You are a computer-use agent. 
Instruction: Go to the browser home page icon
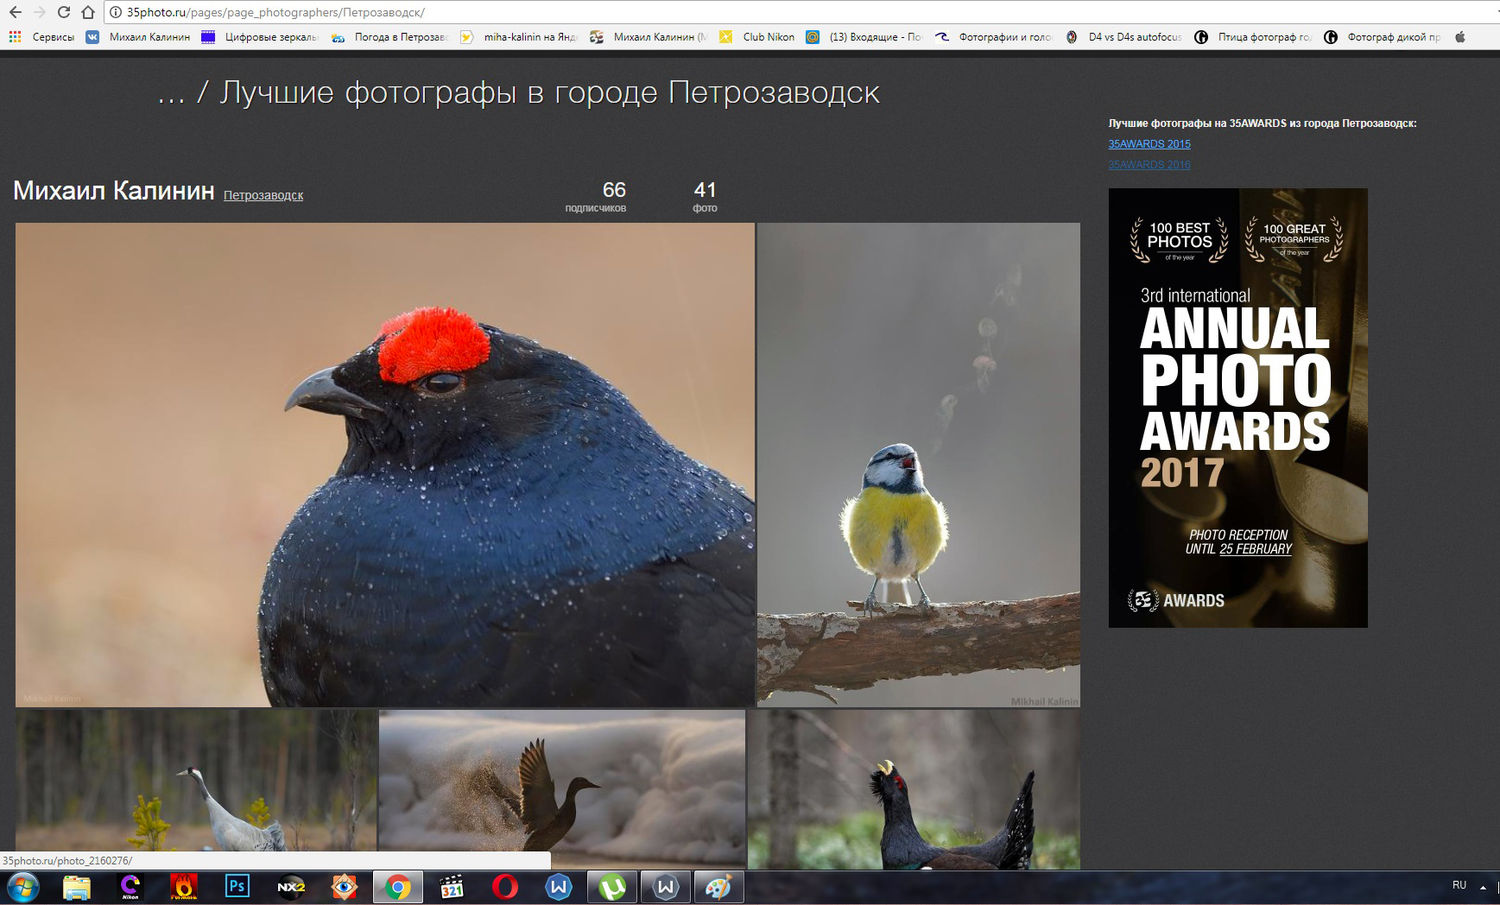(88, 12)
